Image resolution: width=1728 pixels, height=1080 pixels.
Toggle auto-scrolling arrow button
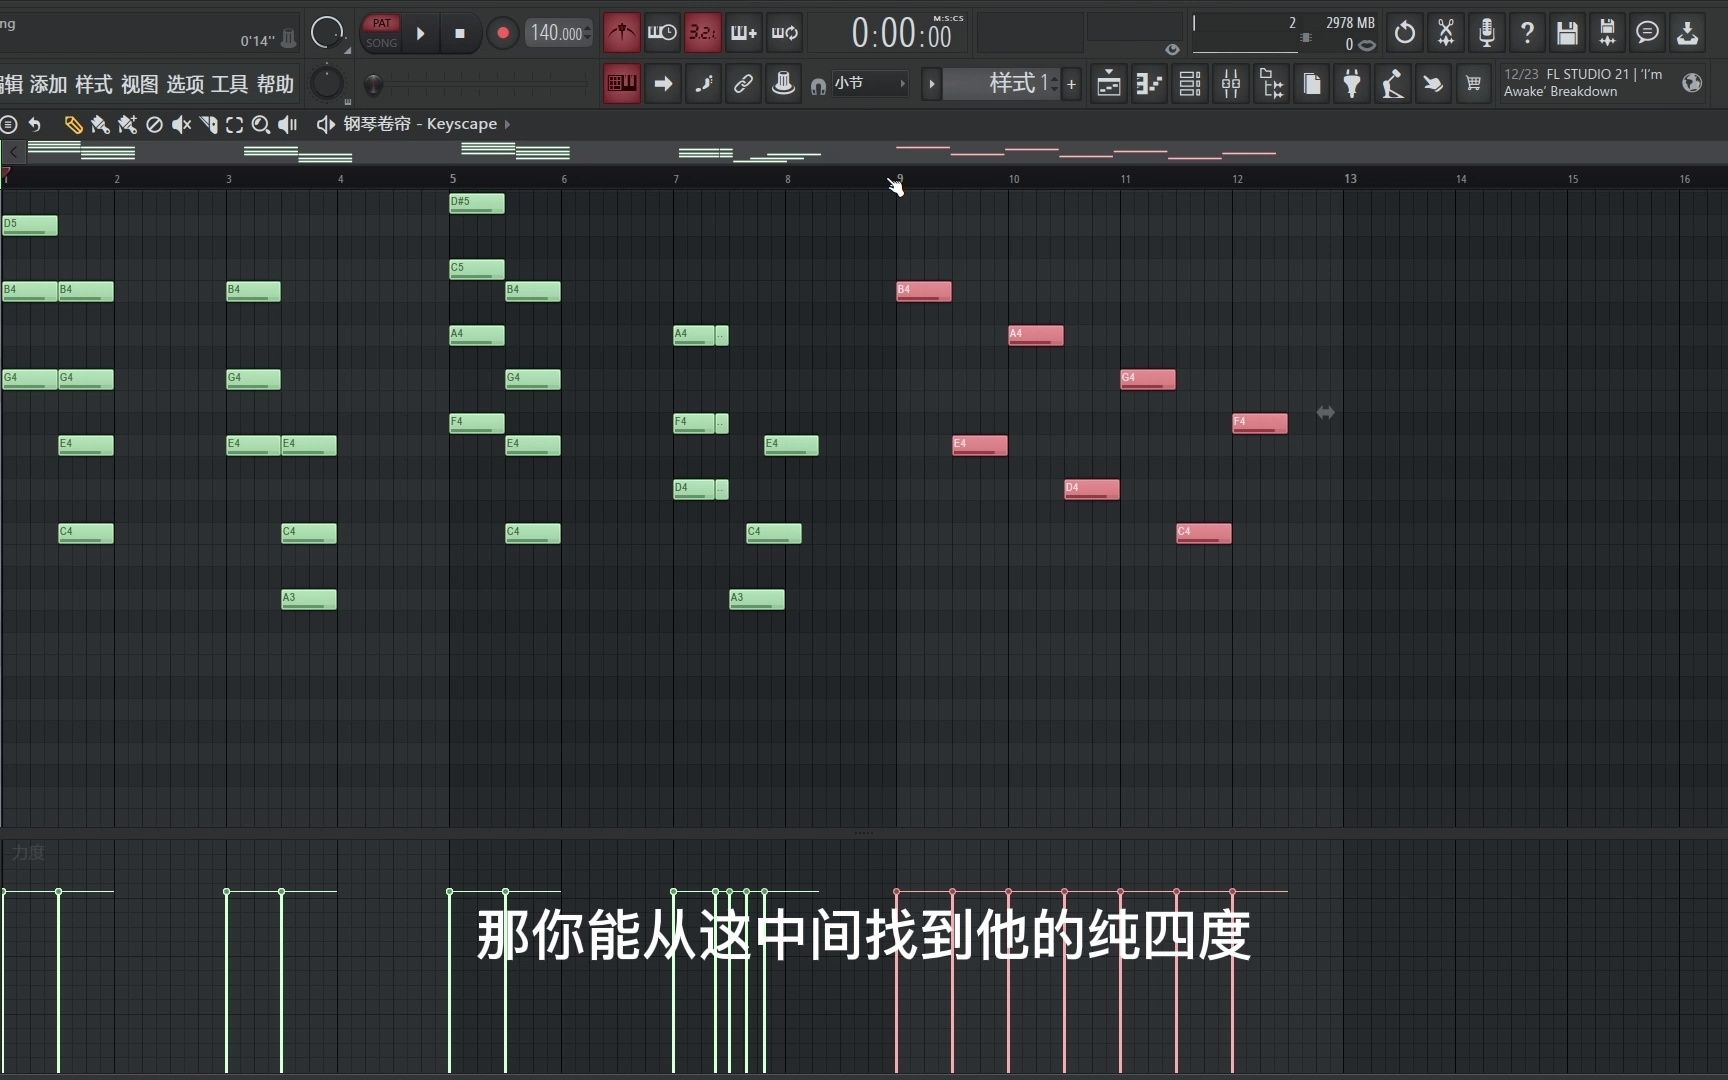click(663, 83)
